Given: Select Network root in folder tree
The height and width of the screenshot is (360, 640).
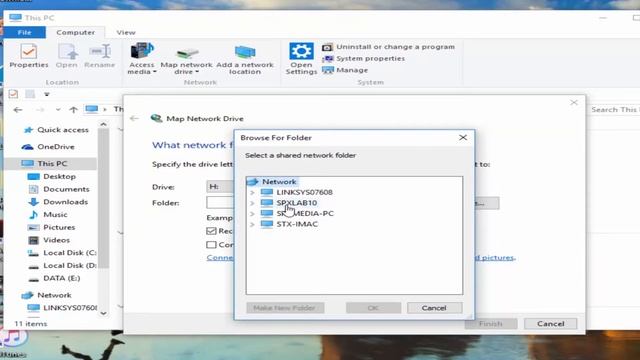Looking at the screenshot, I should pyautogui.click(x=279, y=182).
